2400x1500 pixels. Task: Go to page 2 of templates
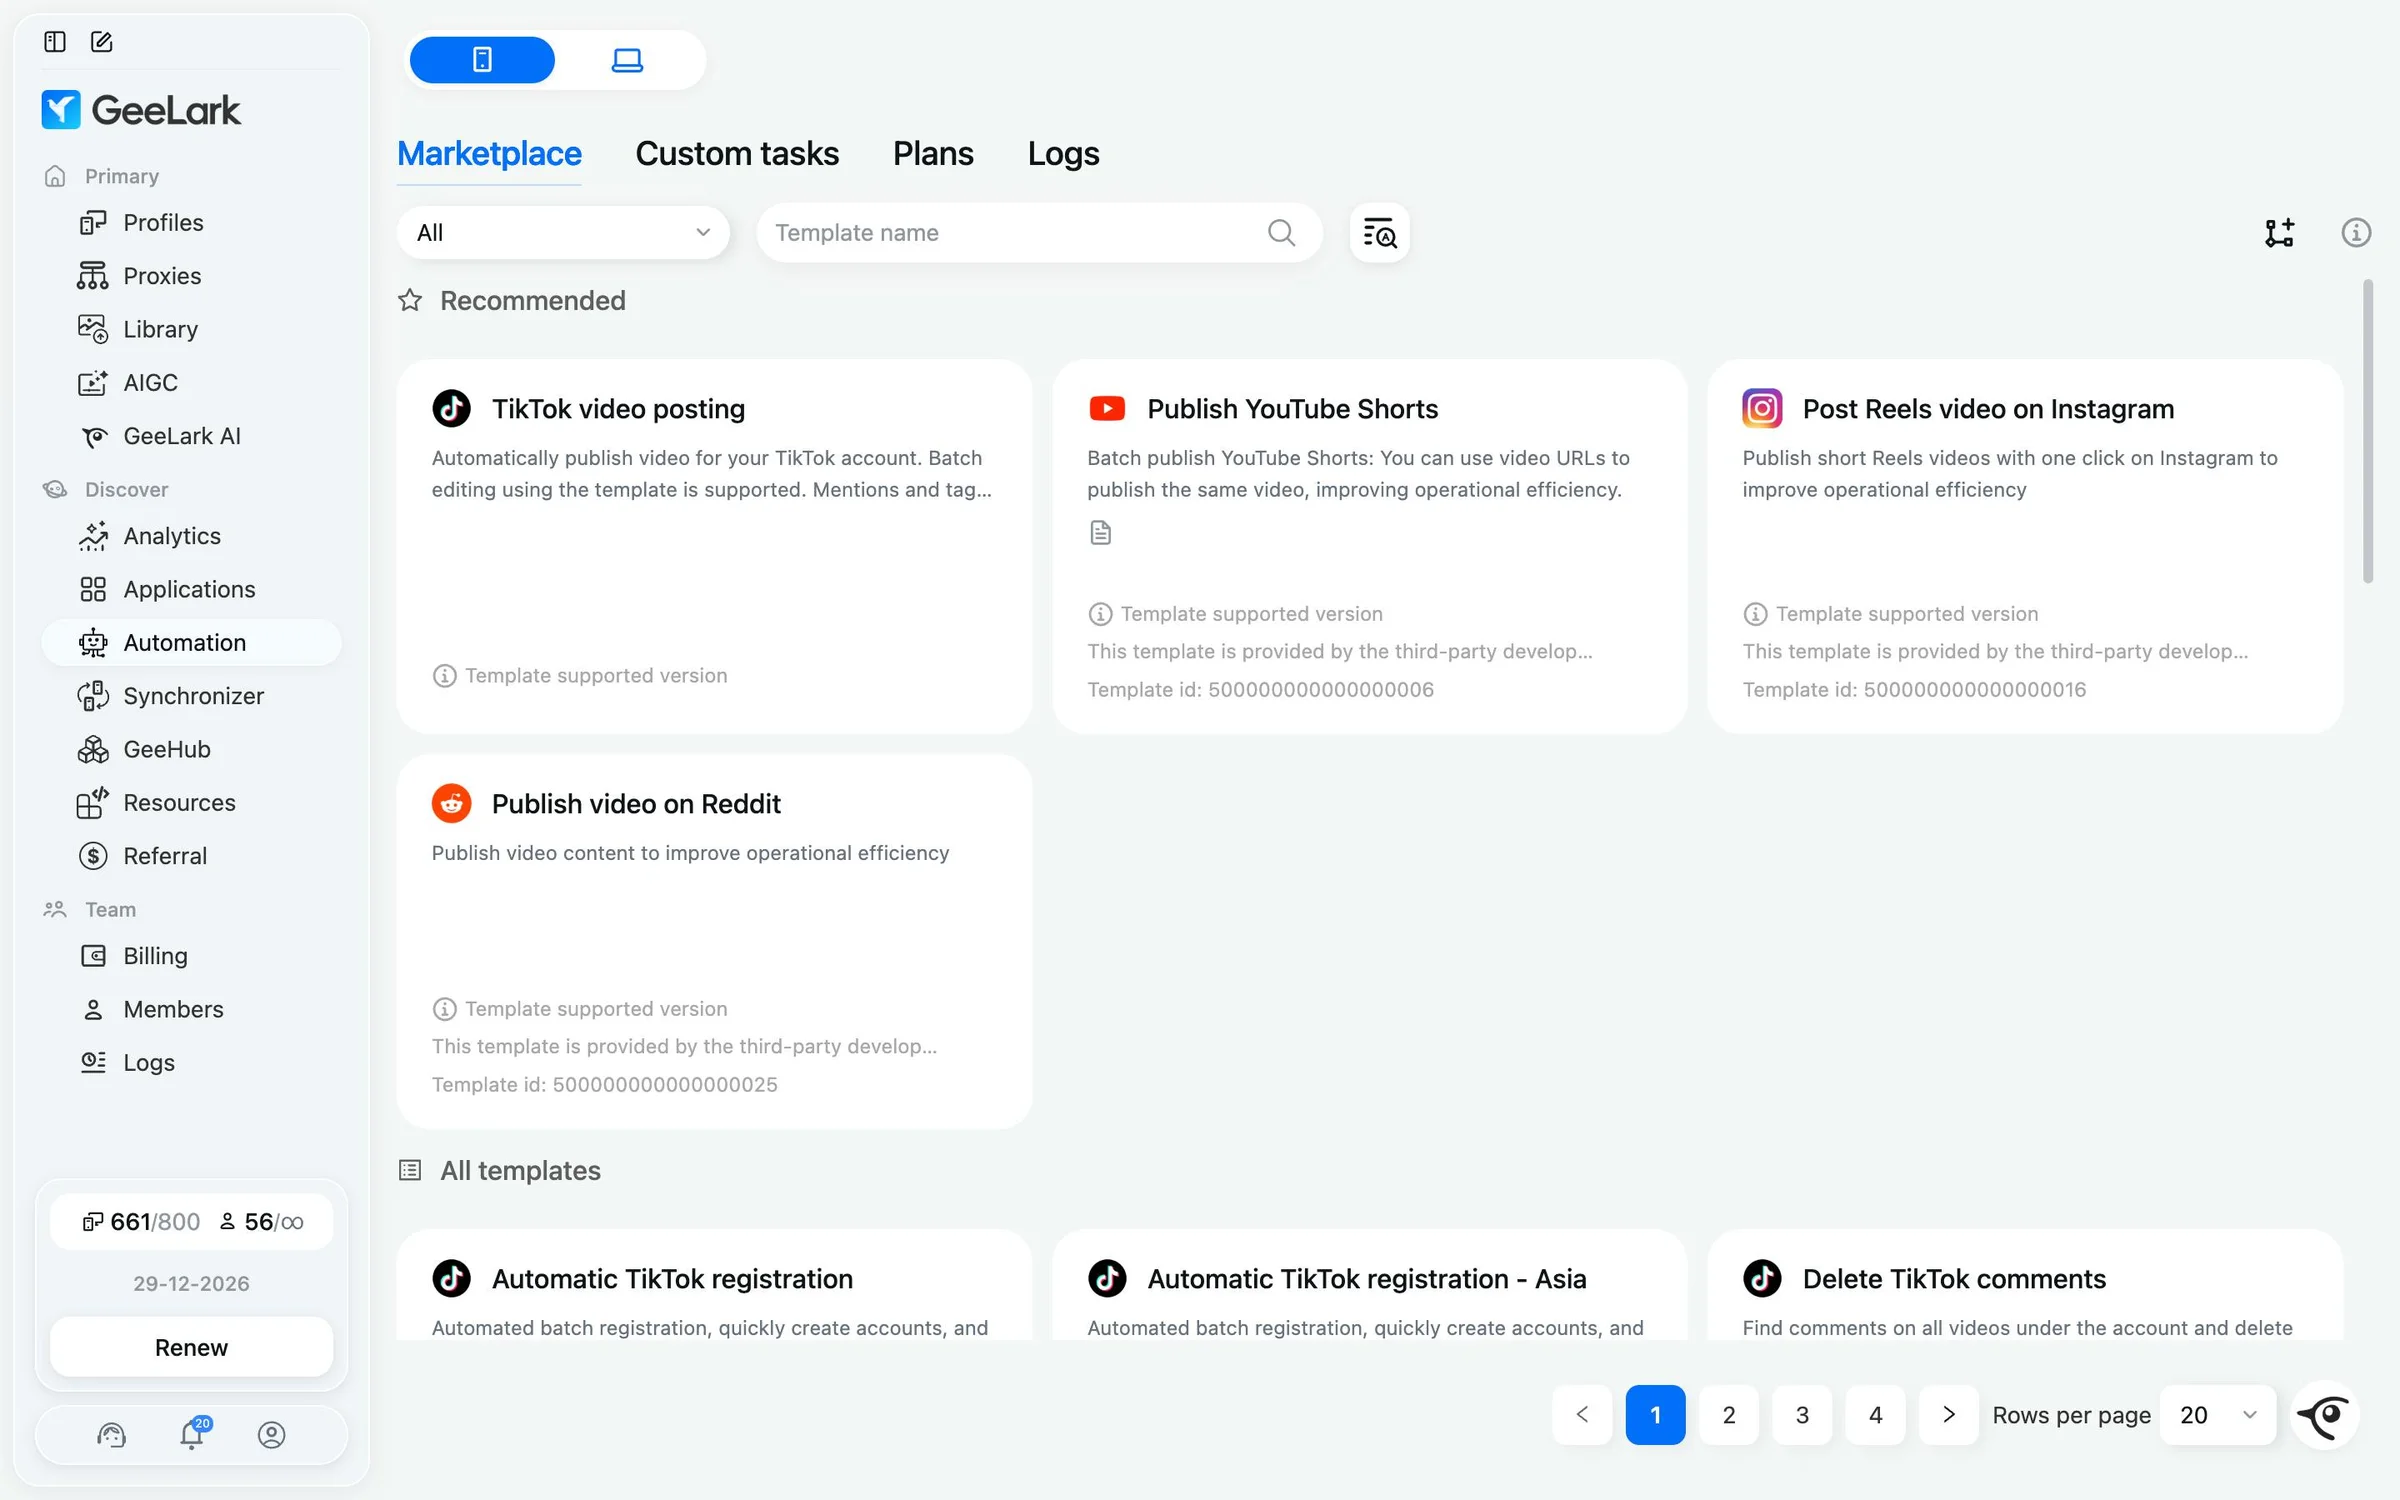click(1728, 1415)
